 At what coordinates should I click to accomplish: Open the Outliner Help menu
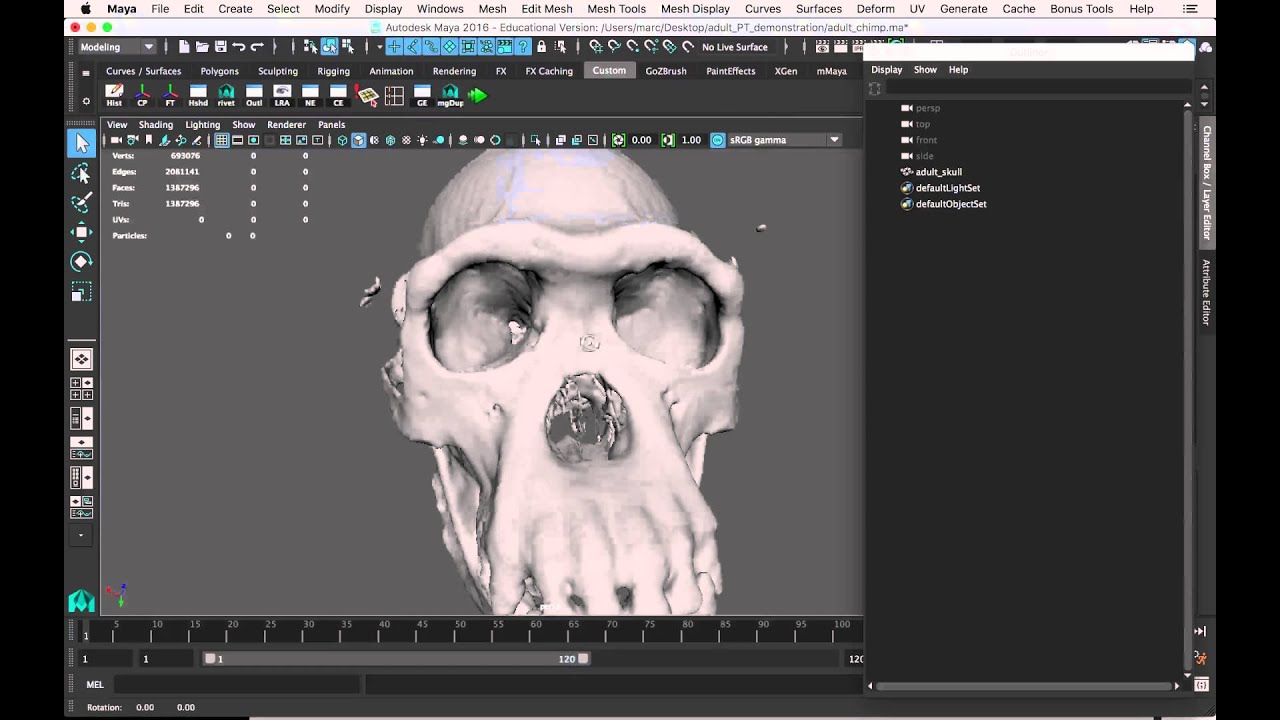click(x=958, y=70)
